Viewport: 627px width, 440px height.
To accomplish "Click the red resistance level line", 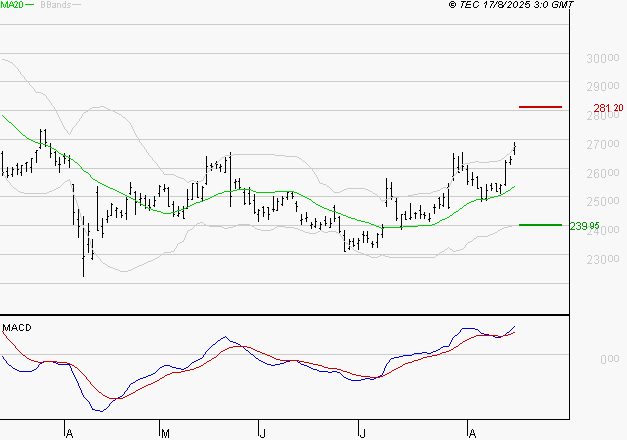I will click(540, 107).
